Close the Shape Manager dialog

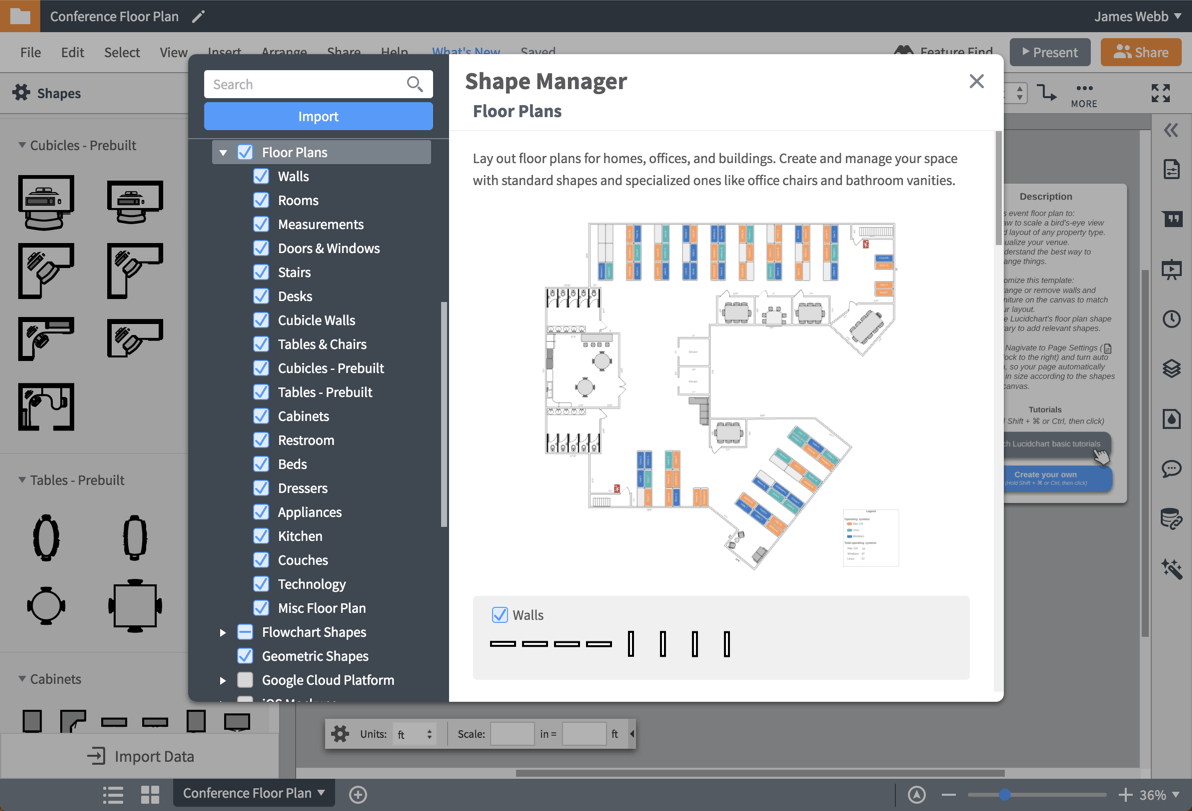click(x=977, y=81)
